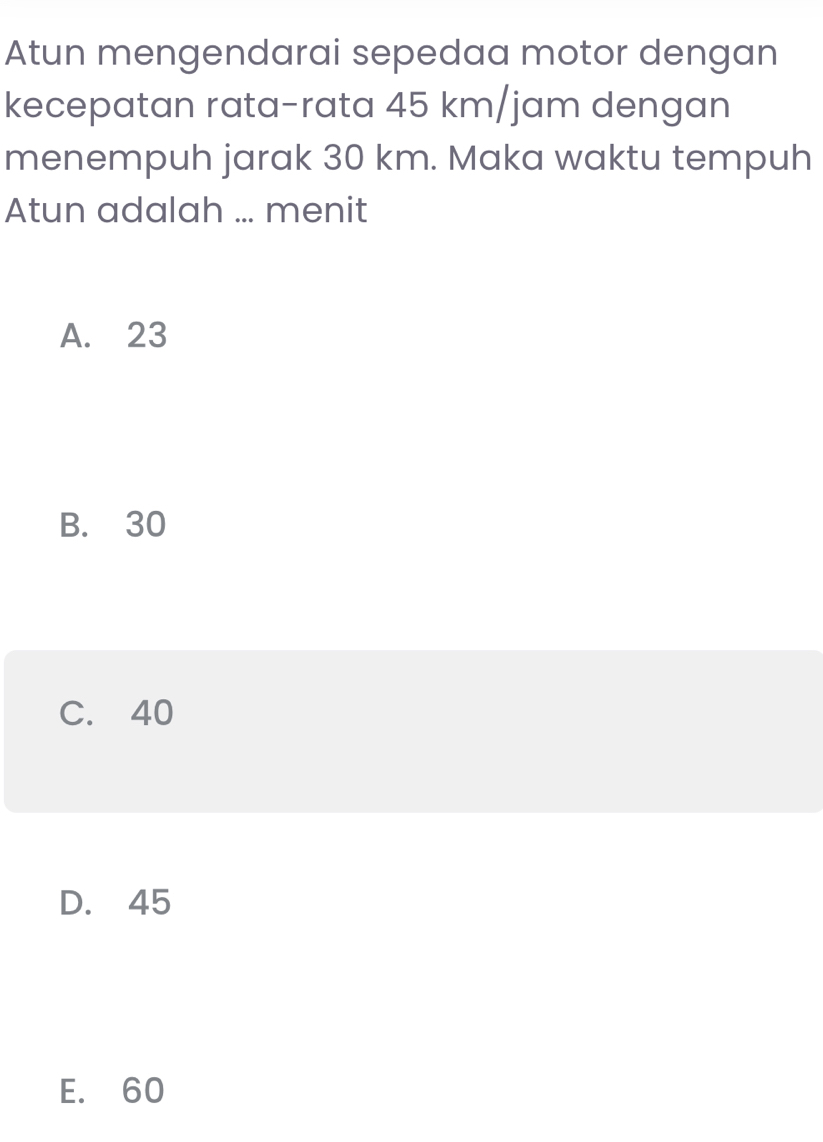Click the question line starting "Atun mengendarai"
This screenshot has height=1142, width=823.
pyautogui.click(x=390, y=52)
